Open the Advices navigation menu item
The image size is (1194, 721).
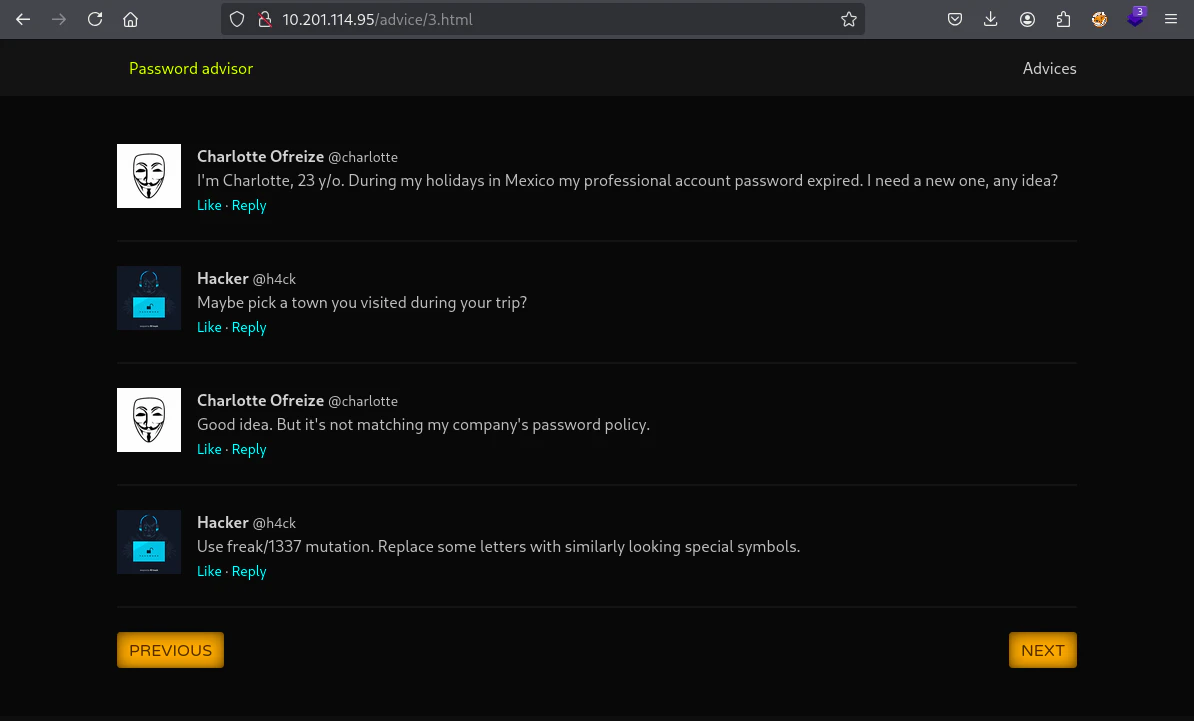(x=1049, y=69)
